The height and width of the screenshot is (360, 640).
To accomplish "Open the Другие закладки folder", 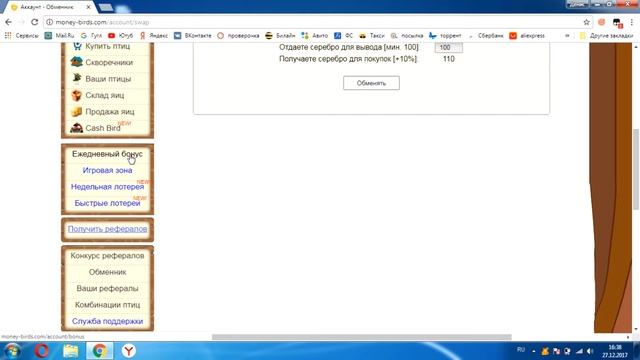I will click(x=607, y=36).
